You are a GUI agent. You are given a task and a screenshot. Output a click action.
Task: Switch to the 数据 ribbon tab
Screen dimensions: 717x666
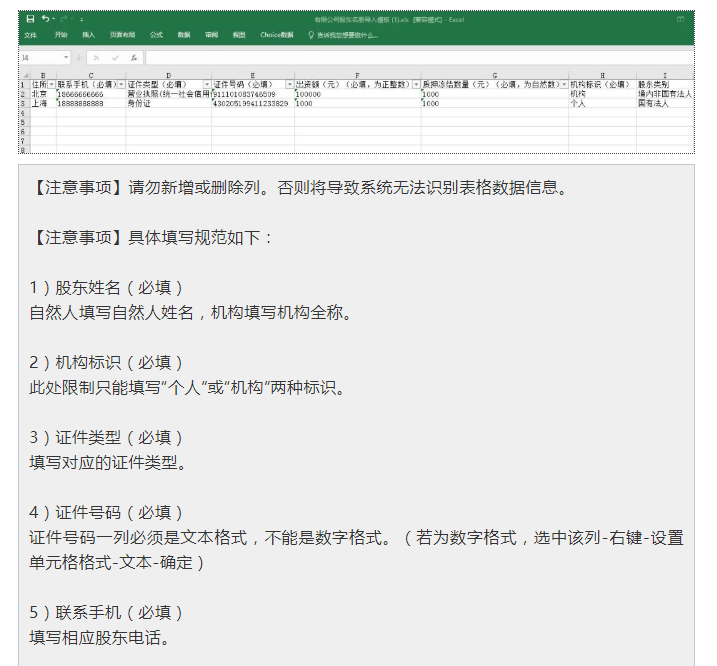184,35
